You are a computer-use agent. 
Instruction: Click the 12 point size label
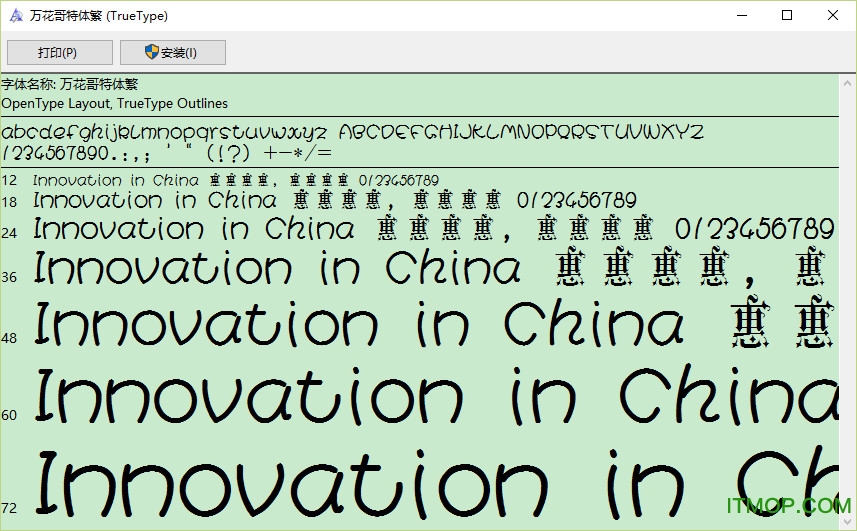[10, 181]
